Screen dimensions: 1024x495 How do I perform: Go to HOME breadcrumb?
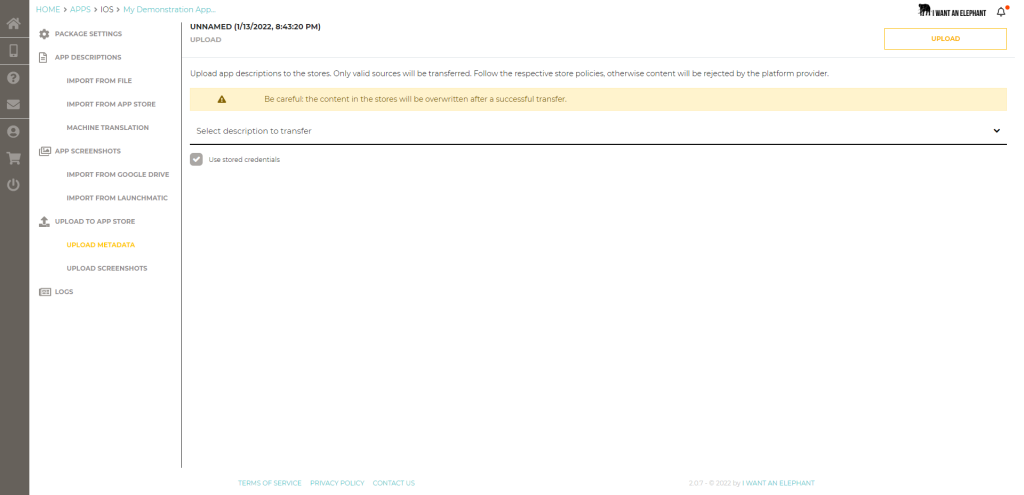(x=48, y=10)
